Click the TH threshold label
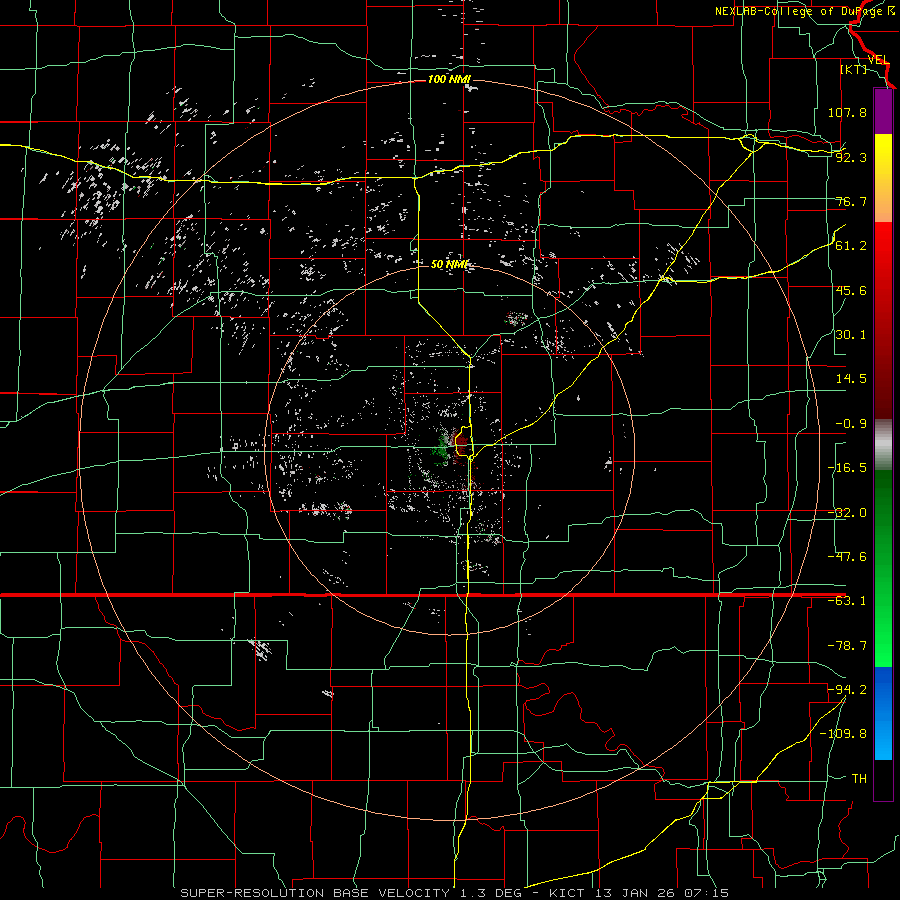This screenshot has height=900, width=900. 859,778
